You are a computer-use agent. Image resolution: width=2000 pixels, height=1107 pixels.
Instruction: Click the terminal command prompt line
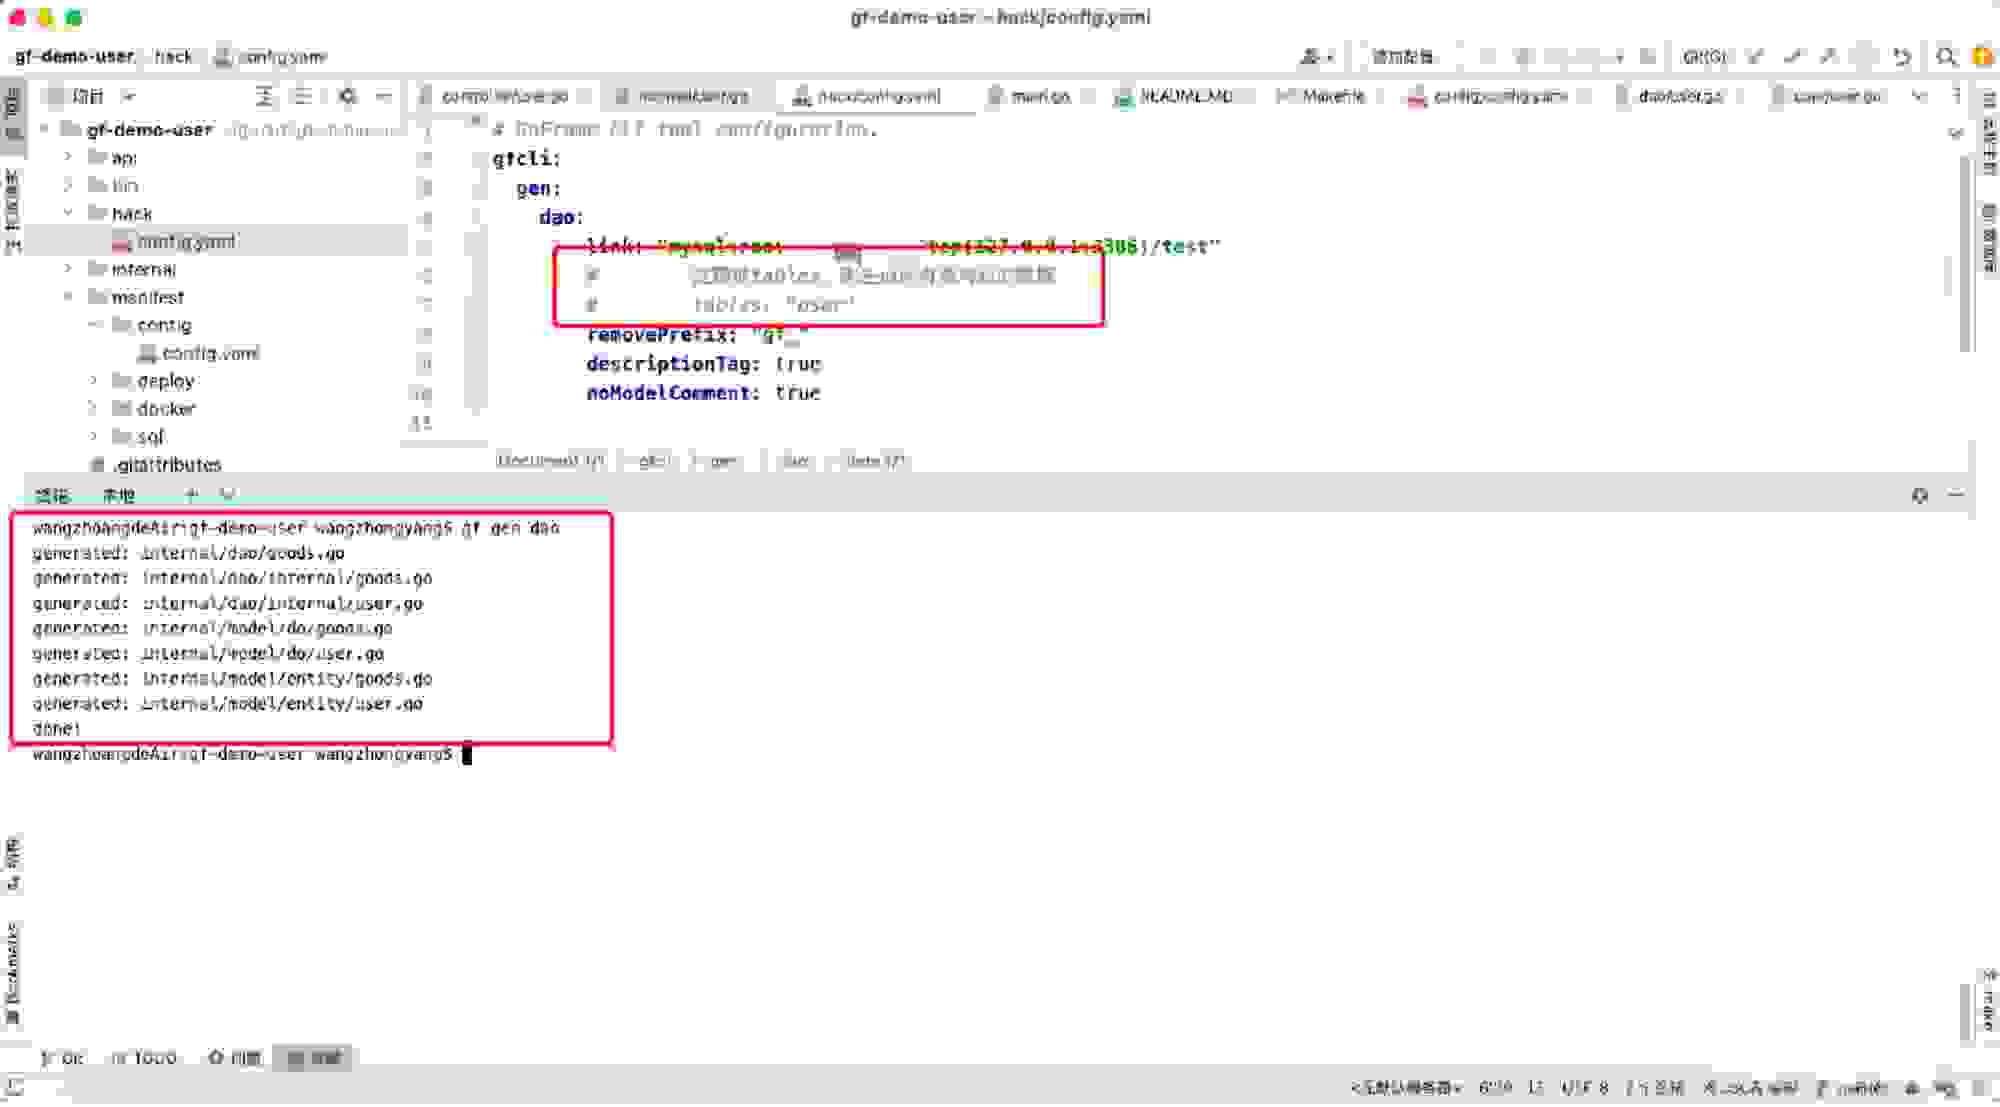pos(251,754)
